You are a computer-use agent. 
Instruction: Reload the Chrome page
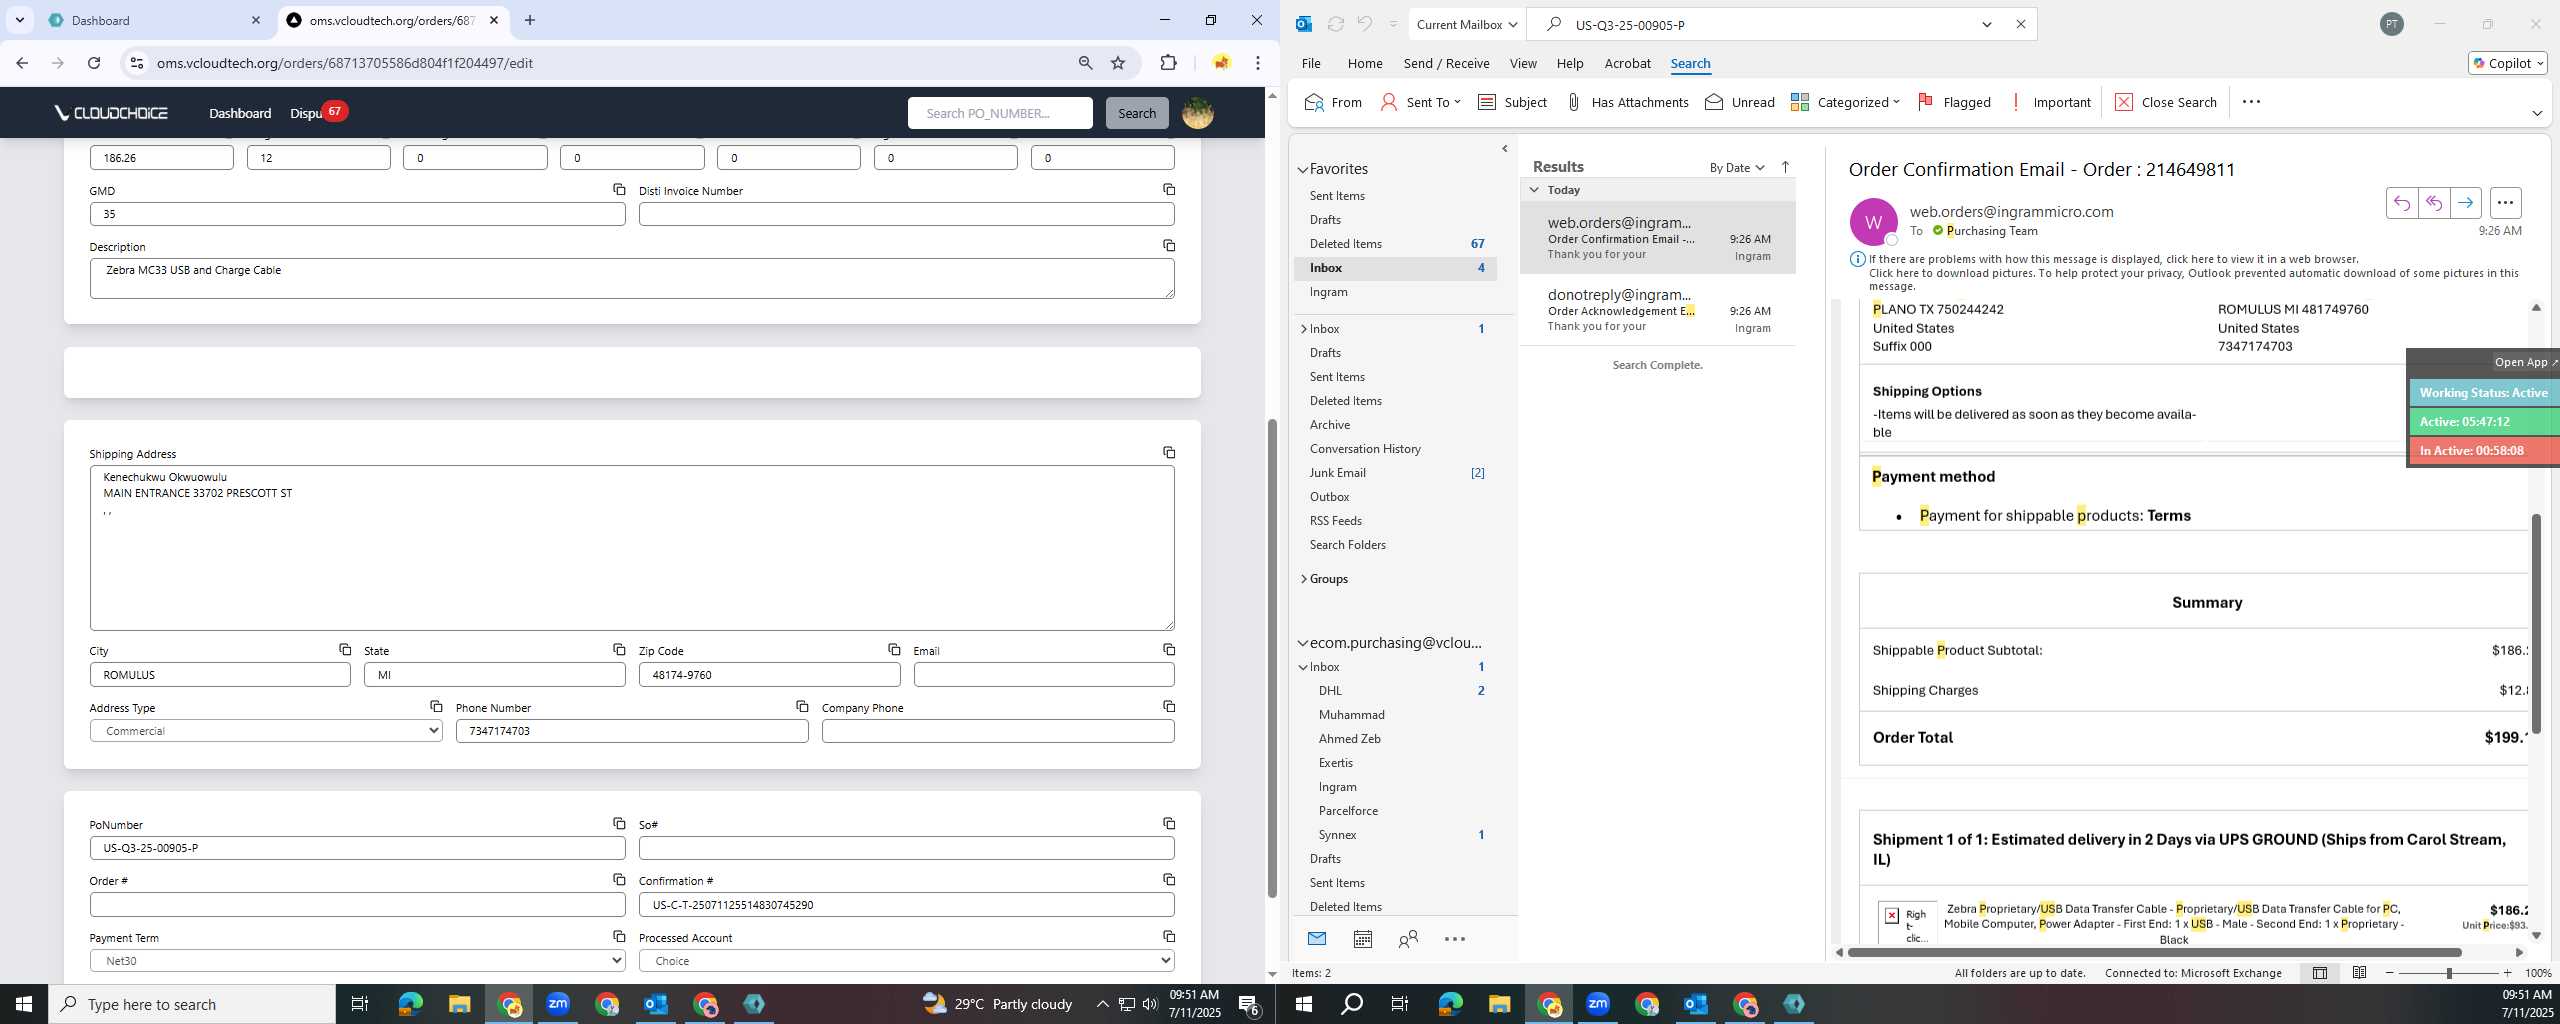[94, 63]
